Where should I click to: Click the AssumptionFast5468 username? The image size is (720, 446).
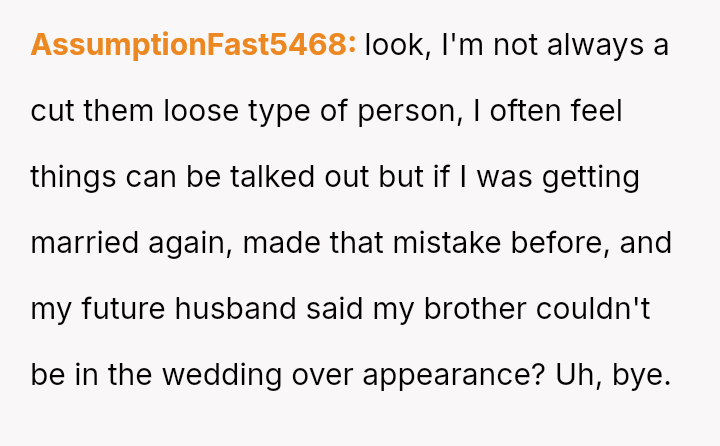pos(193,45)
